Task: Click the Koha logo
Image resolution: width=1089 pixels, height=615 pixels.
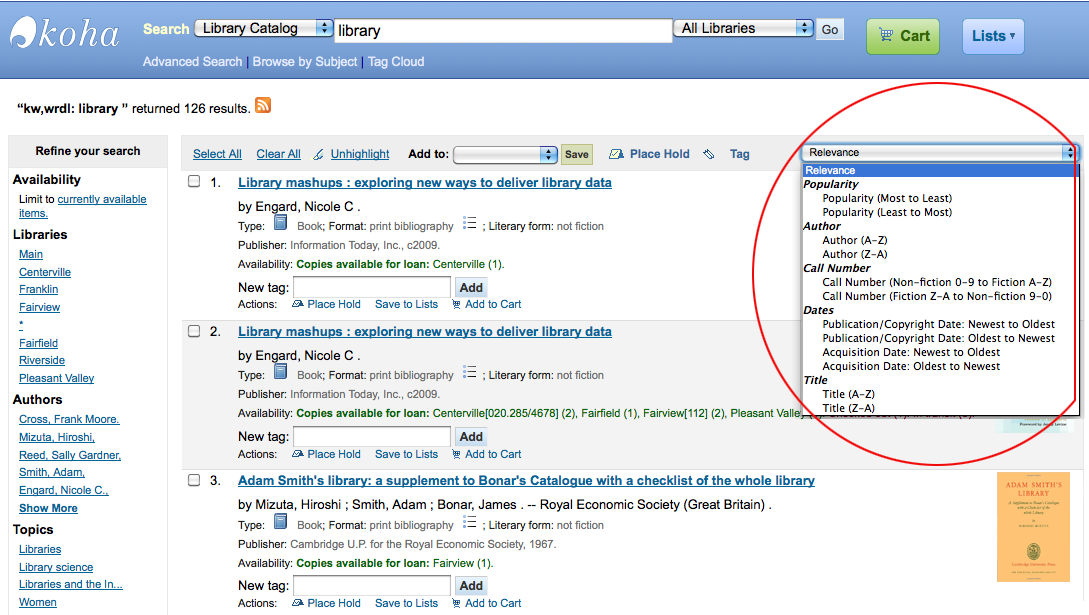Action: tap(65, 33)
